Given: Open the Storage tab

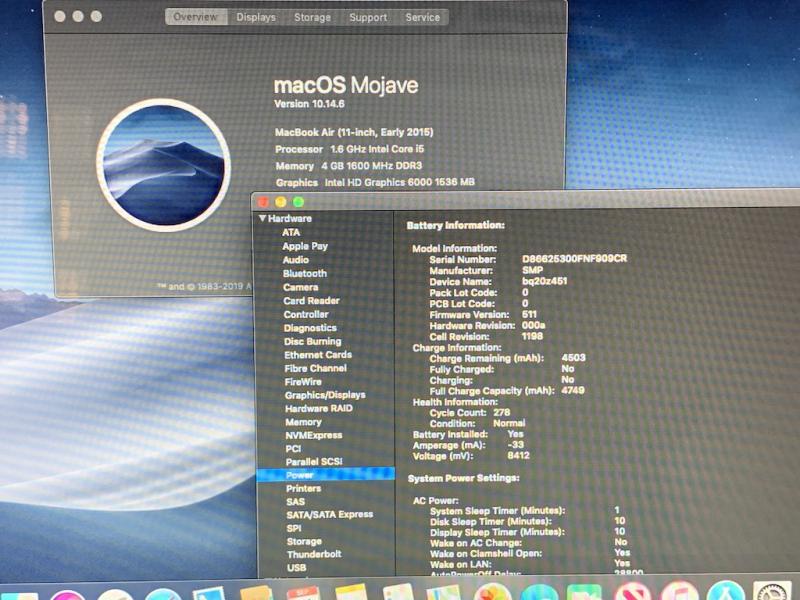Looking at the screenshot, I should pyautogui.click(x=312, y=17).
